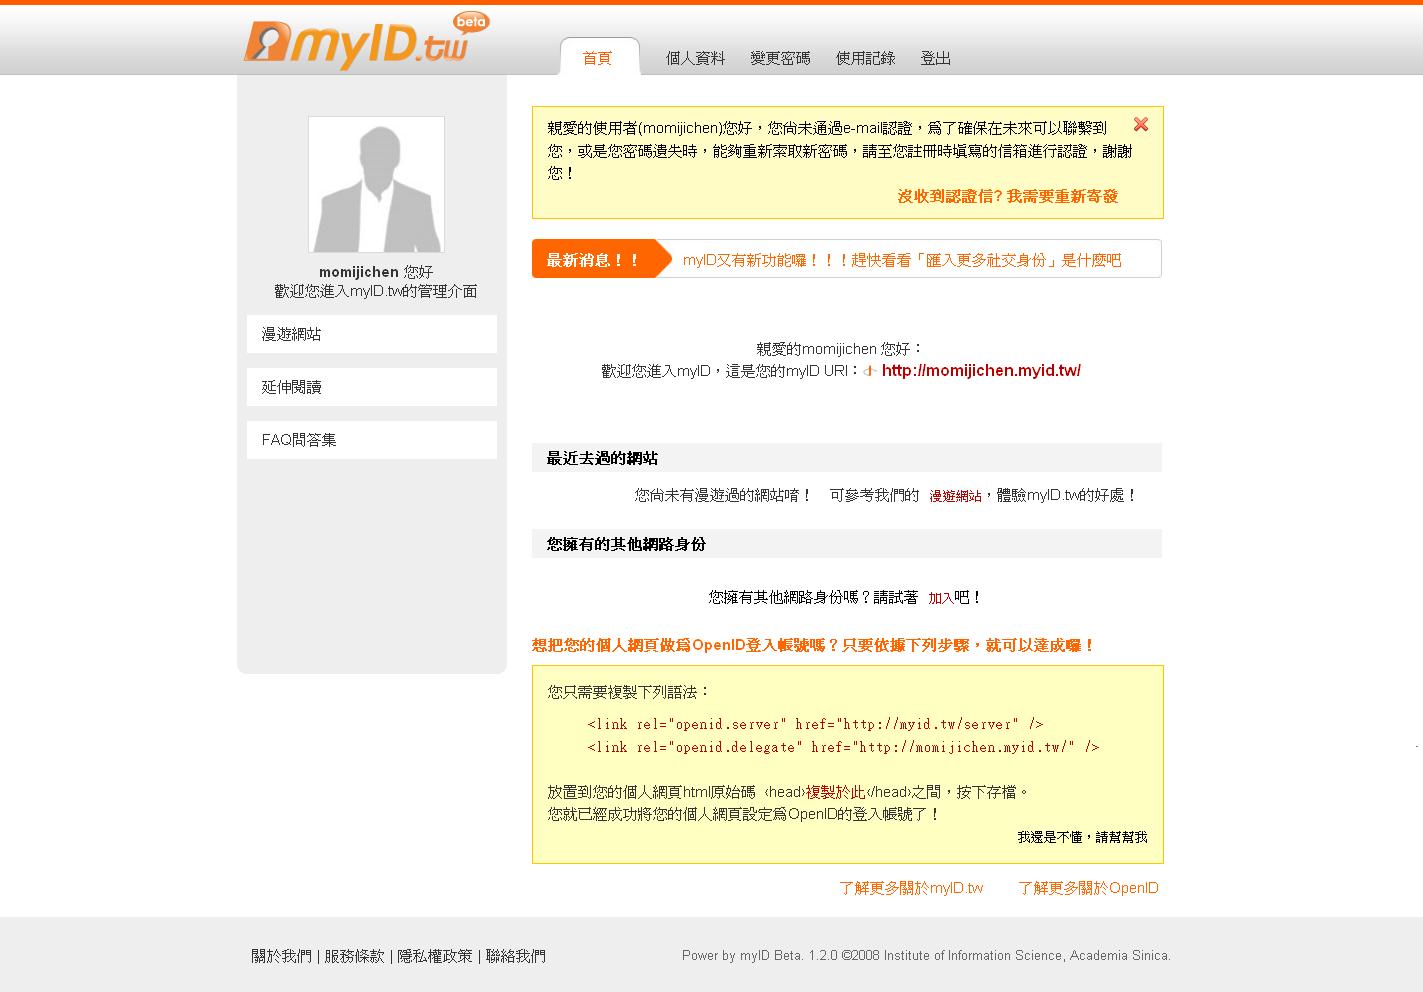Click the user profile avatar picture
The image size is (1423, 992).
click(376, 184)
